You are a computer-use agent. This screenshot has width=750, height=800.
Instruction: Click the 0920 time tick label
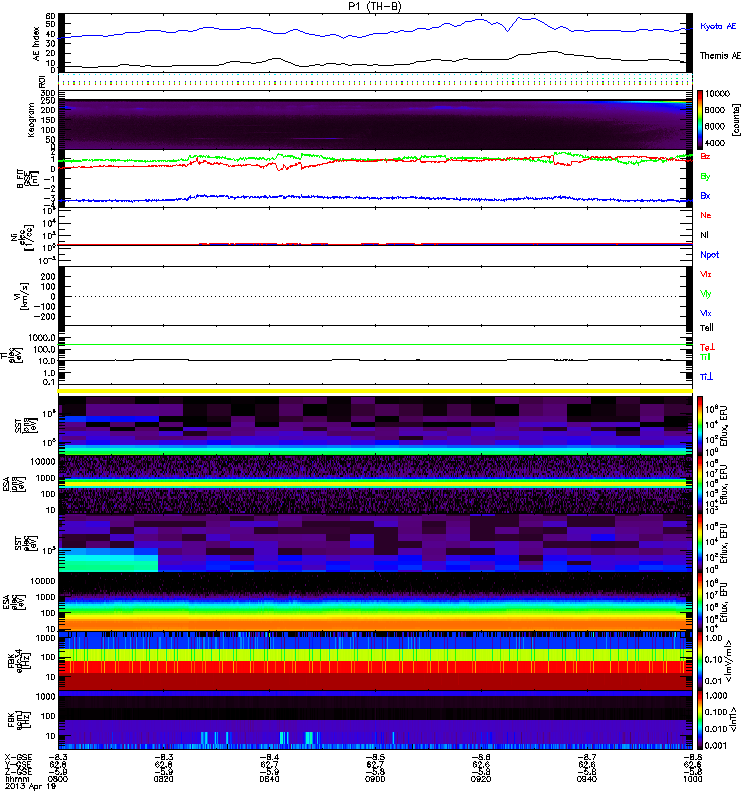click(481, 779)
